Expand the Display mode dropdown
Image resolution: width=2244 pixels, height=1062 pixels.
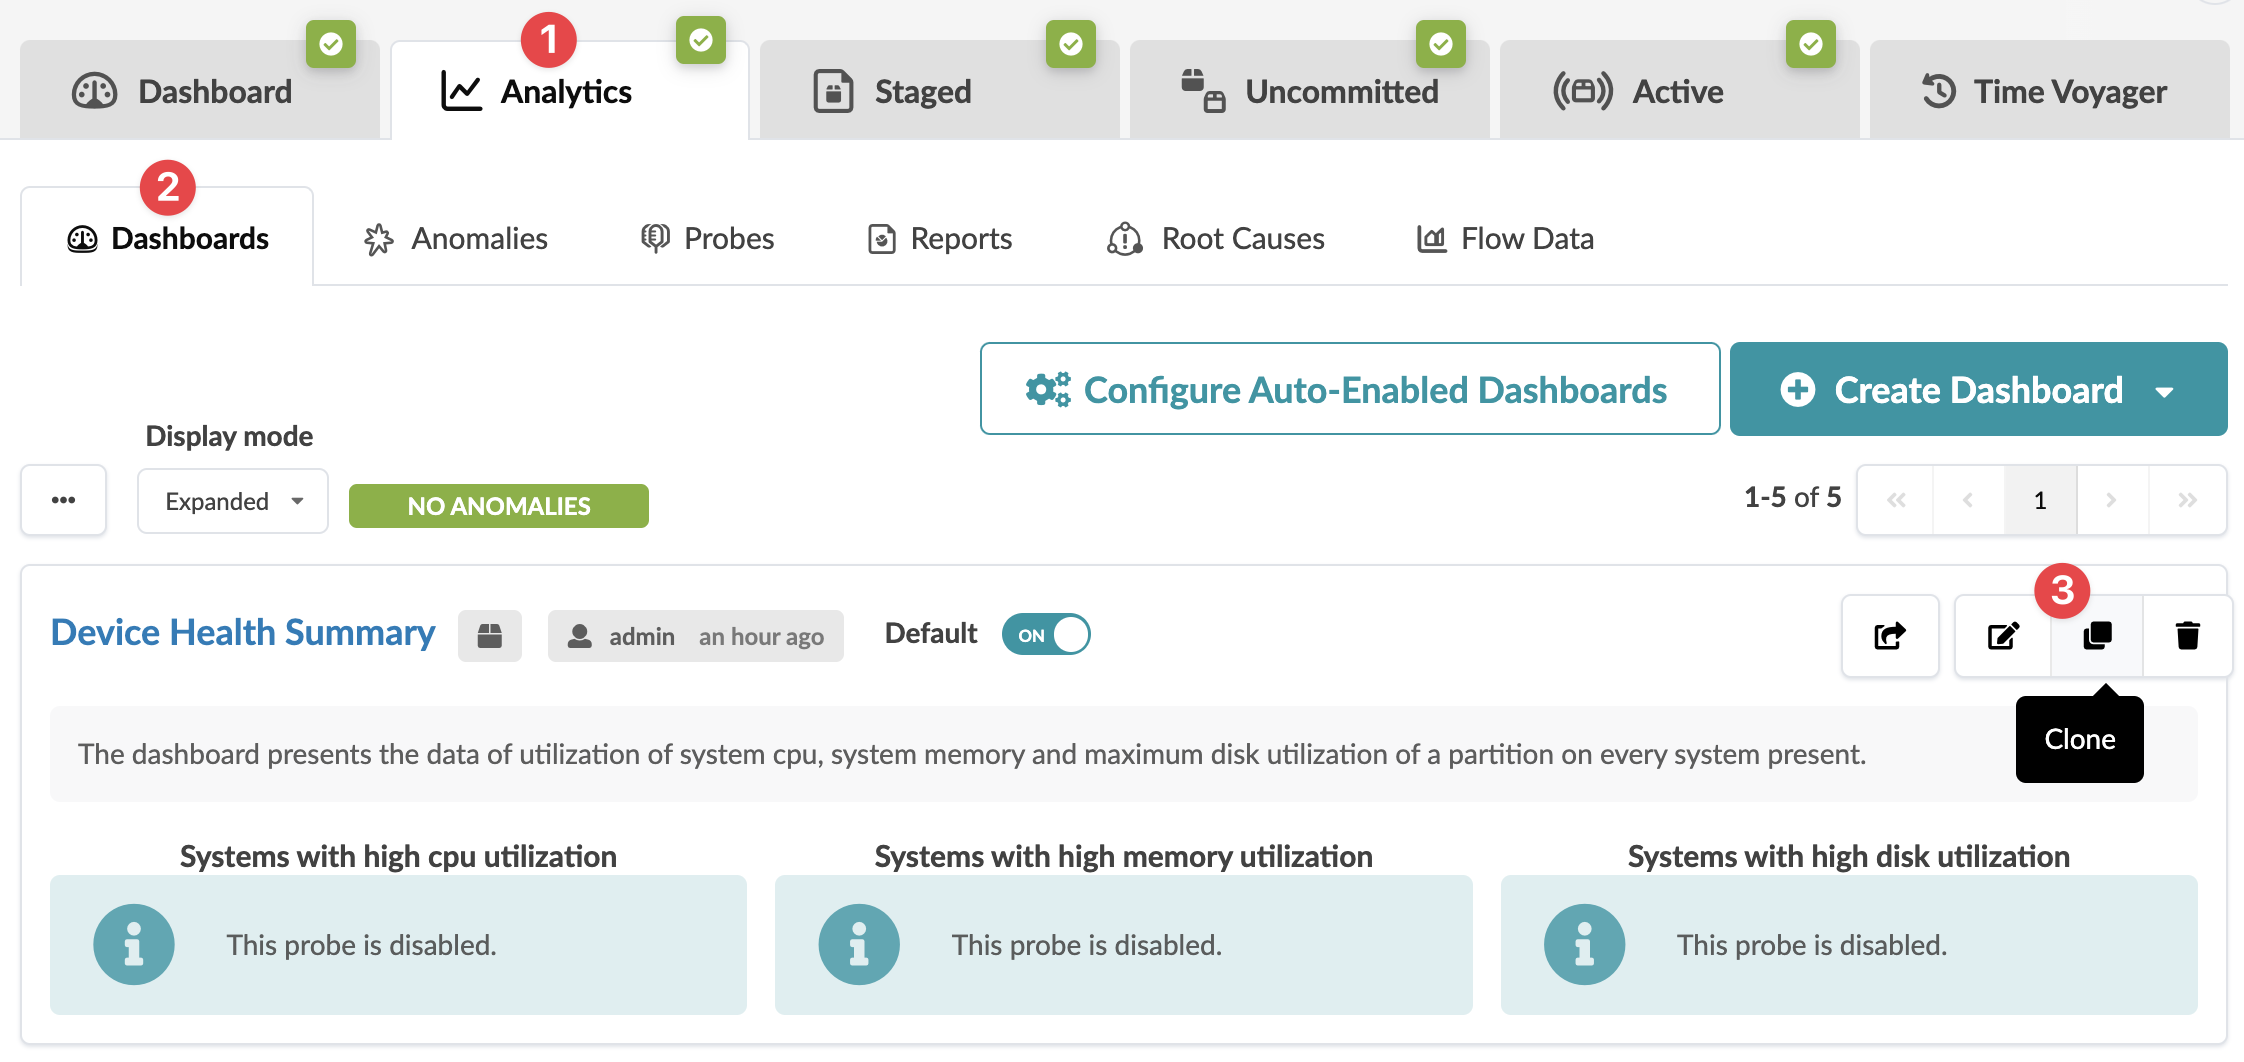pyautogui.click(x=233, y=501)
